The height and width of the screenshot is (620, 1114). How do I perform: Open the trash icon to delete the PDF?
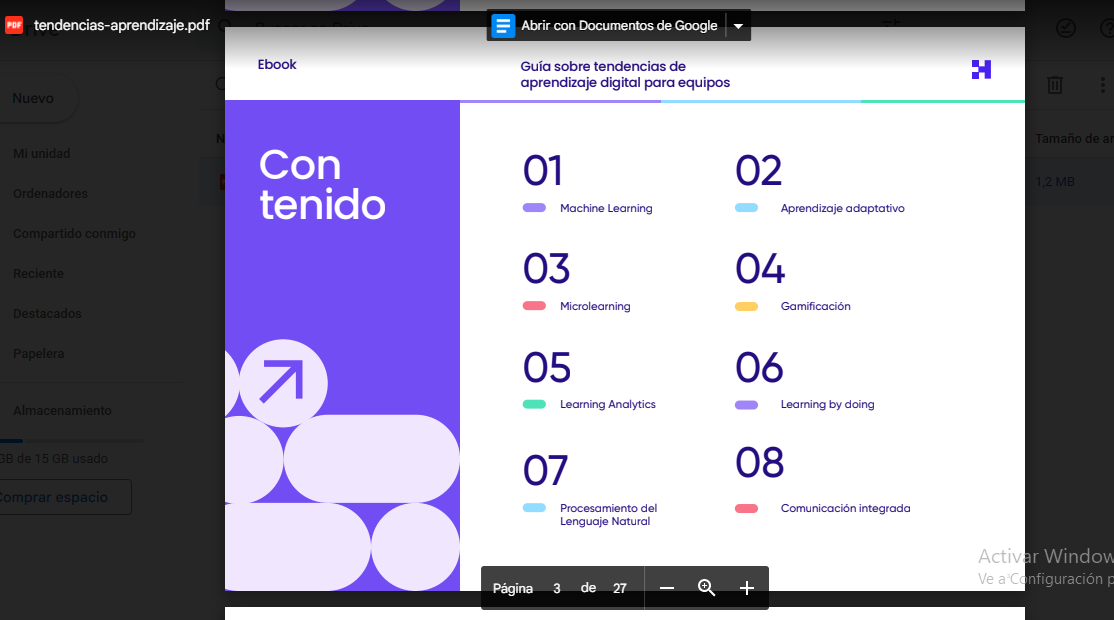coord(1055,85)
